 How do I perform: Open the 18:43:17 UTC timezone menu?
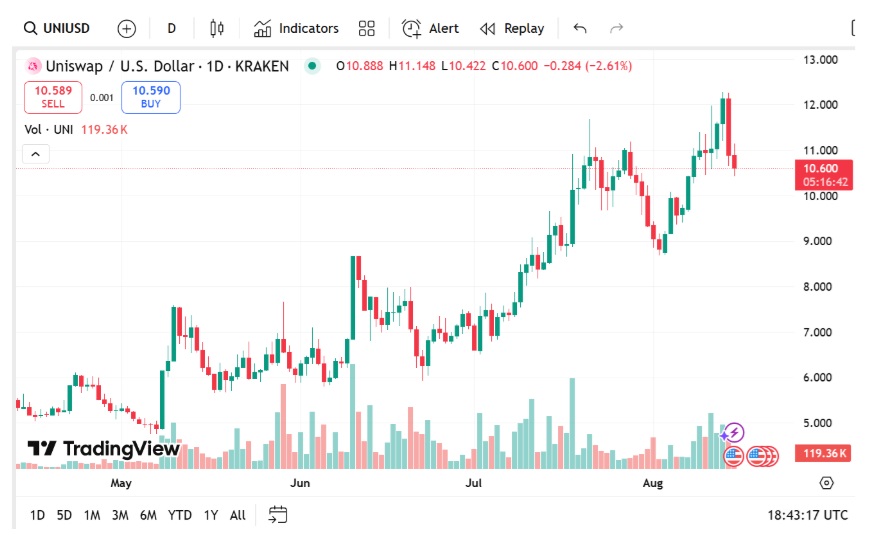coord(807,515)
